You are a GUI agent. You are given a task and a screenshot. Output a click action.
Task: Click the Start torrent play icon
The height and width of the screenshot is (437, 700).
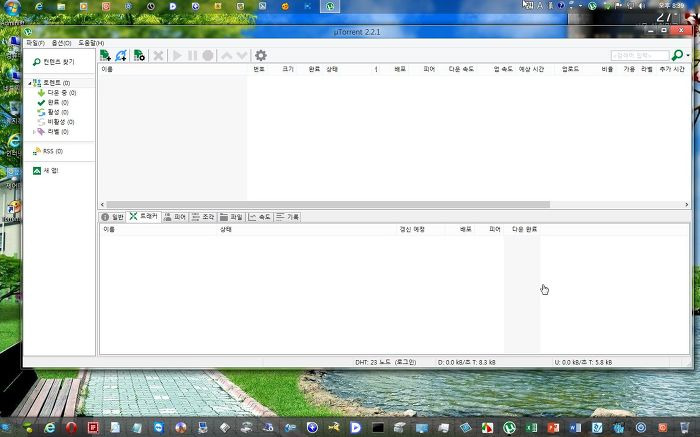click(x=177, y=55)
